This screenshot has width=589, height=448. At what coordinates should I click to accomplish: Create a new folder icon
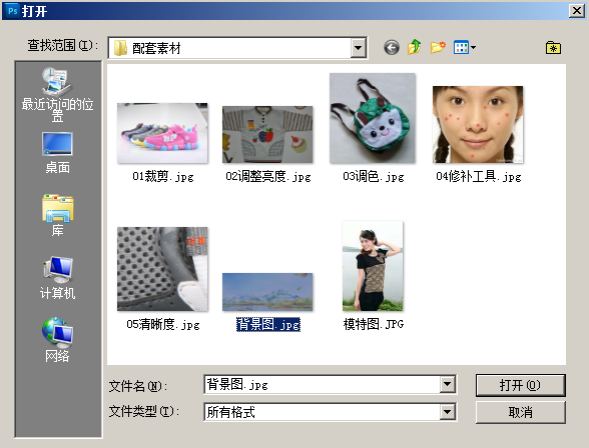coord(438,48)
